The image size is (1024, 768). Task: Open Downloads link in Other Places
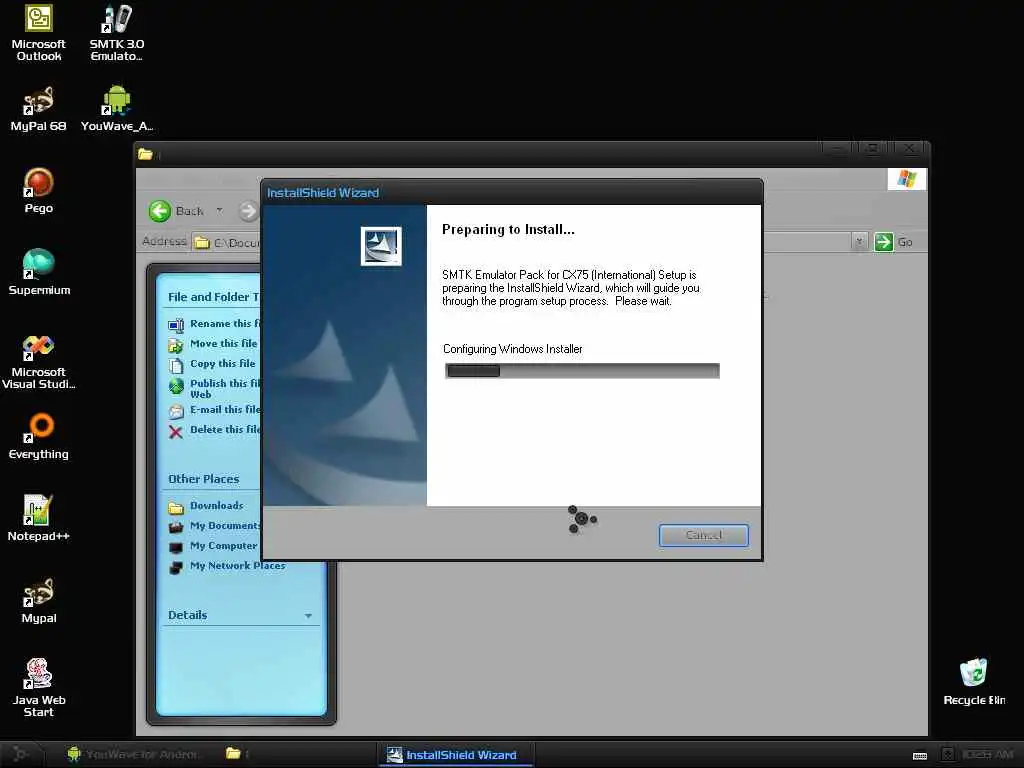[217, 505]
